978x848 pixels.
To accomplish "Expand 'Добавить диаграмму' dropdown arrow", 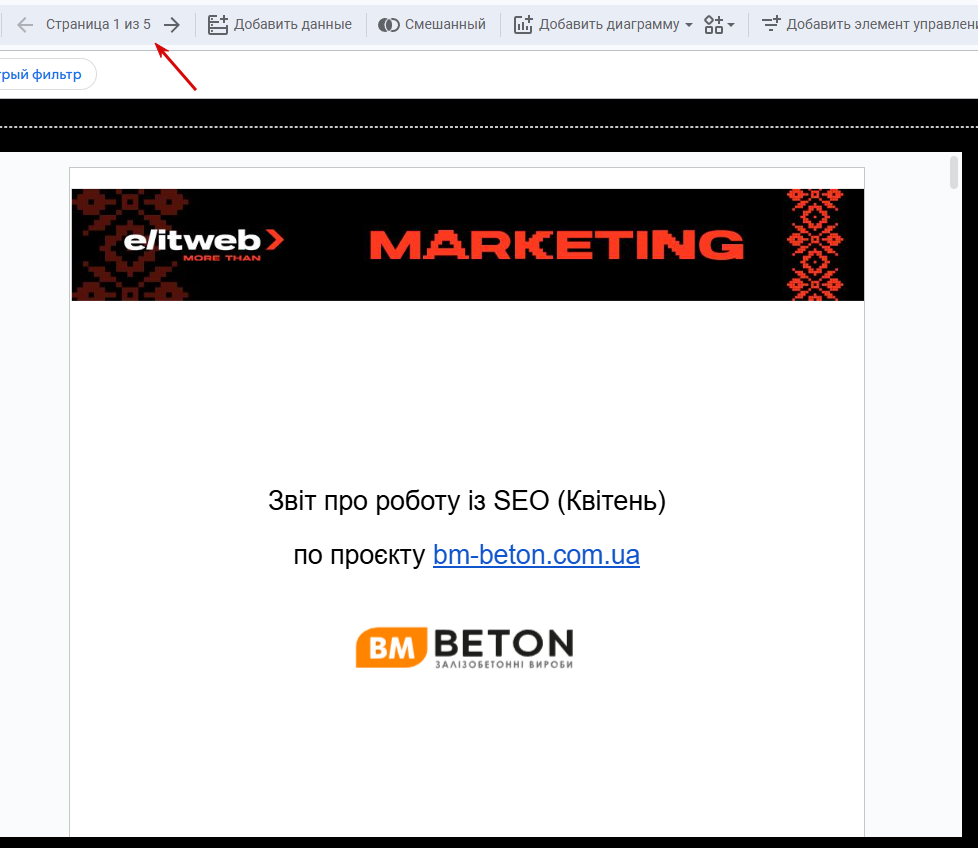I will point(689,25).
